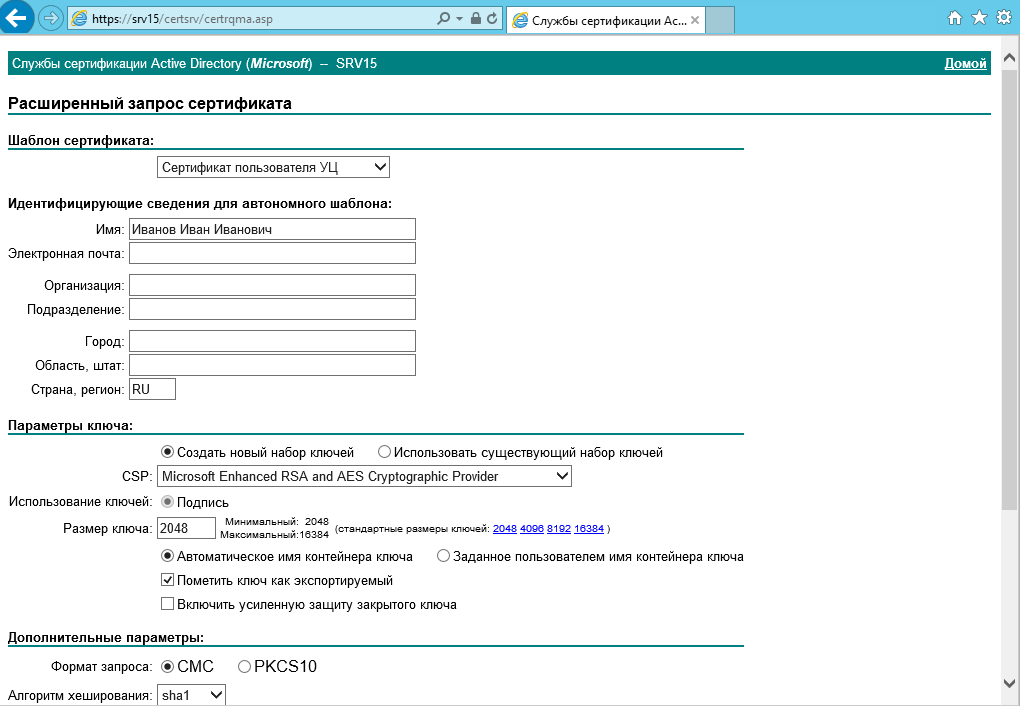Click the Internet Explorer page icon in address bar
Viewport: 1020px width, 706px height.
click(x=79, y=18)
